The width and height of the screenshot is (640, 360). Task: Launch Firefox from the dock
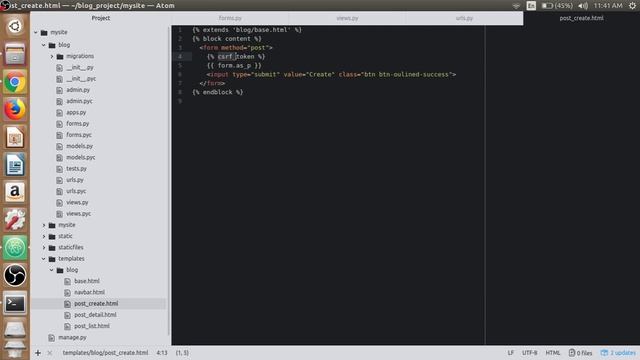15,109
